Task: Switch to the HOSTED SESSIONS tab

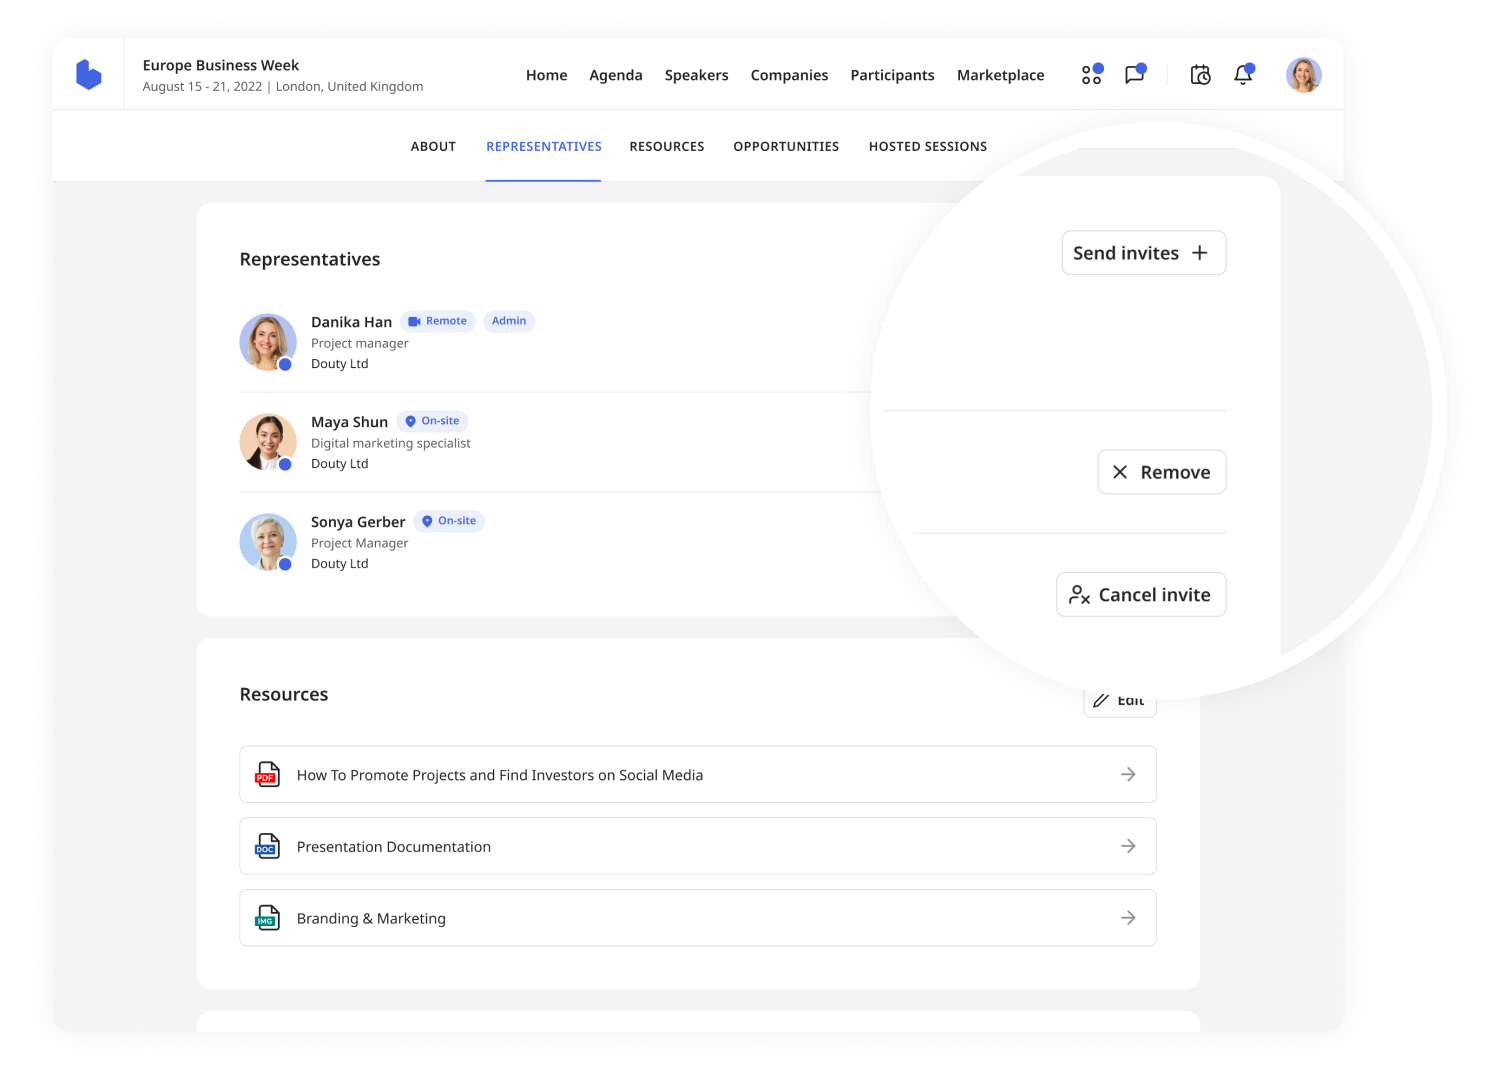Action: click(x=928, y=146)
